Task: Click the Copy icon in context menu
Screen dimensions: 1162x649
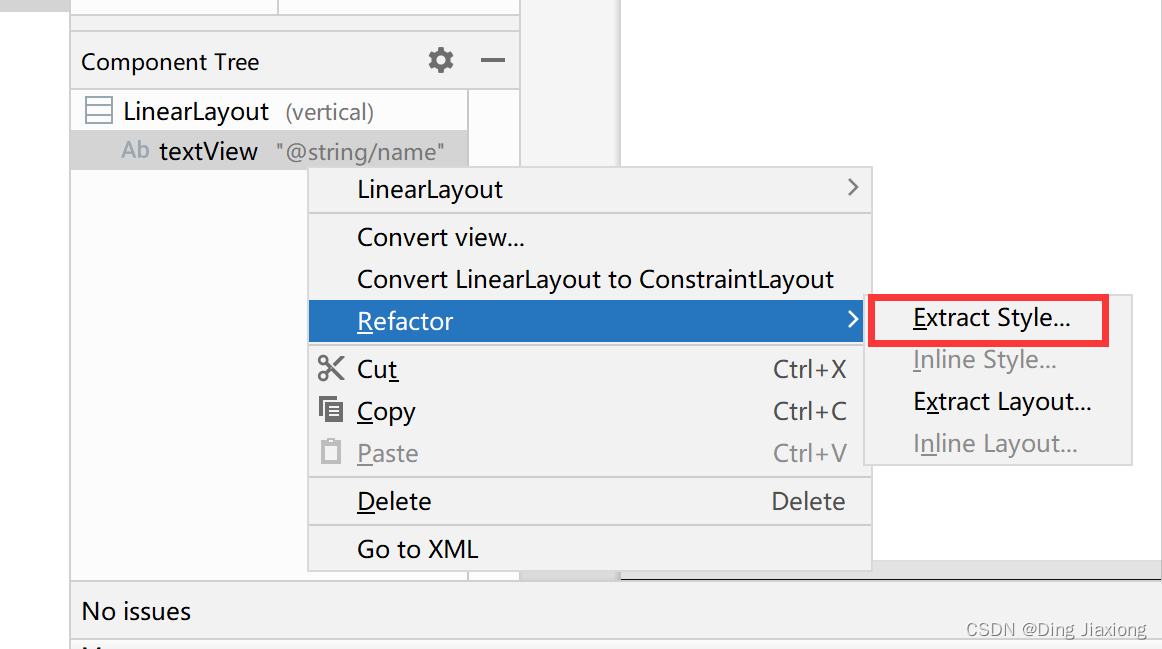Action: coord(330,411)
